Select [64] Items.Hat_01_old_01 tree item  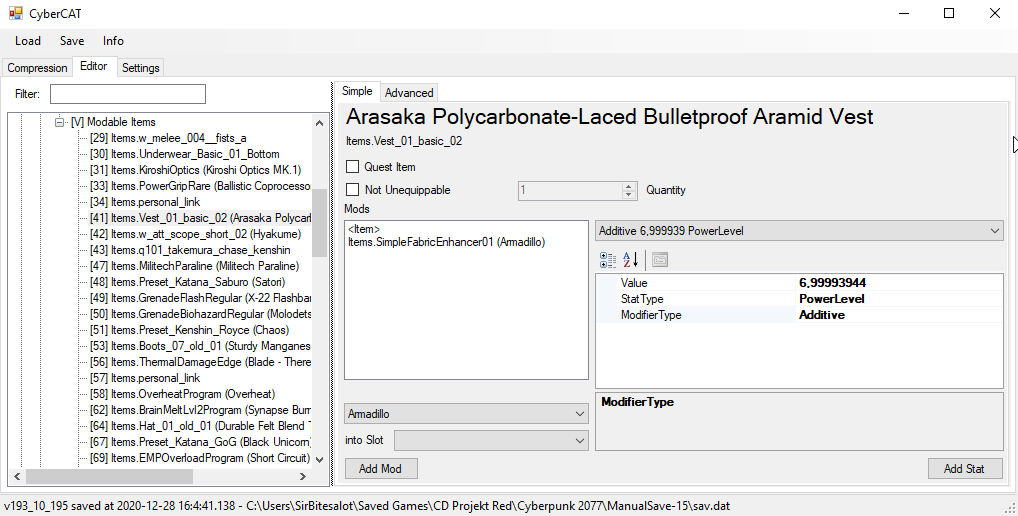click(x=200, y=426)
